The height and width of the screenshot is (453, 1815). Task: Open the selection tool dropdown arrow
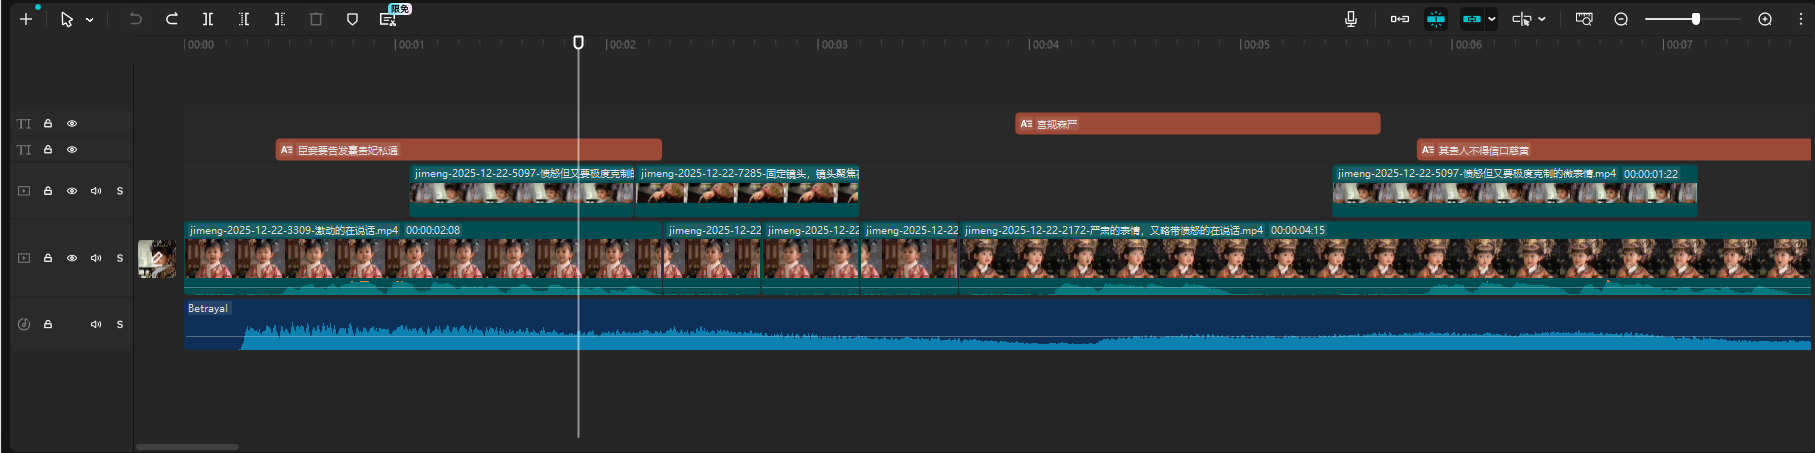[x=90, y=20]
